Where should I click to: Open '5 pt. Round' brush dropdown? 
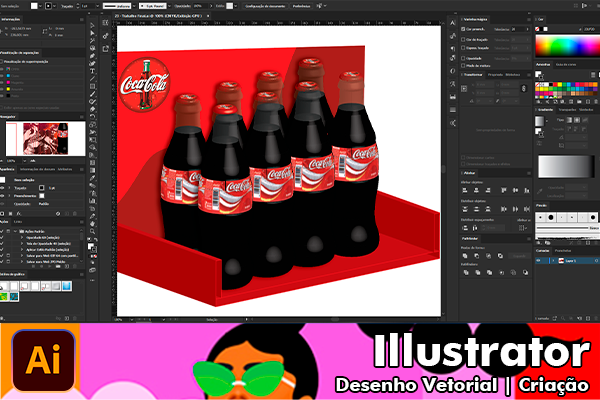(170, 6)
